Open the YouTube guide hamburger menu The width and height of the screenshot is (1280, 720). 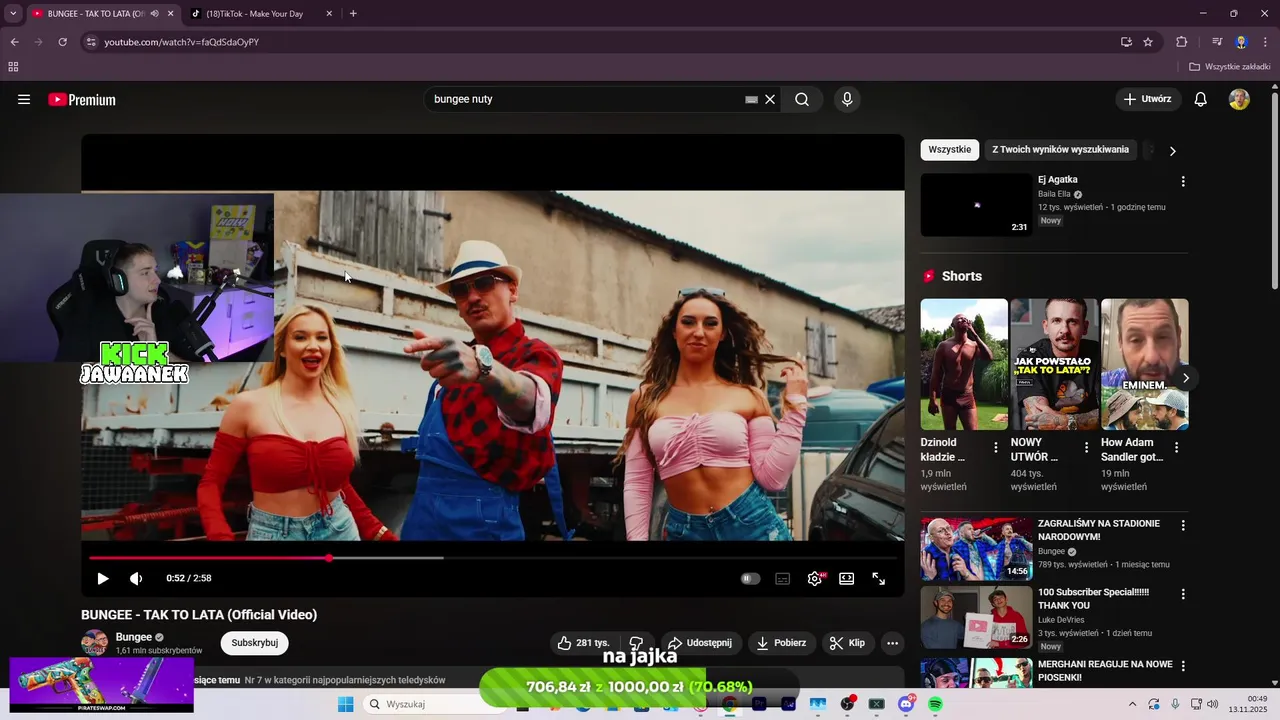click(x=24, y=99)
